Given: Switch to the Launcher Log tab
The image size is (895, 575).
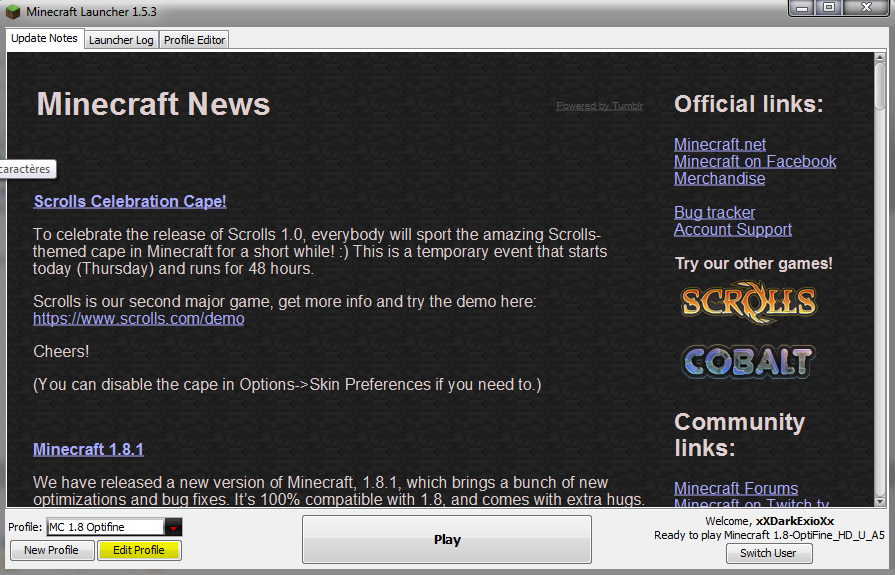Looking at the screenshot, I should tap(121, 40).
